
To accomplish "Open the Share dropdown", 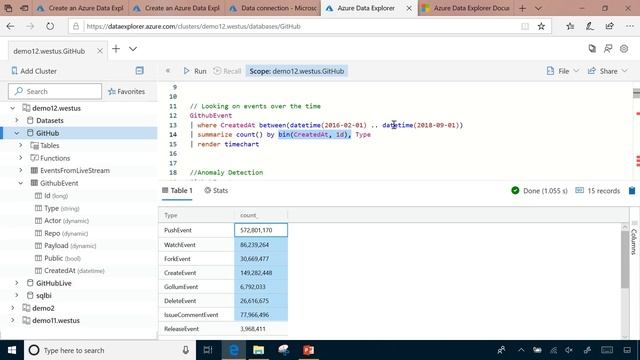I will point(607,71).
